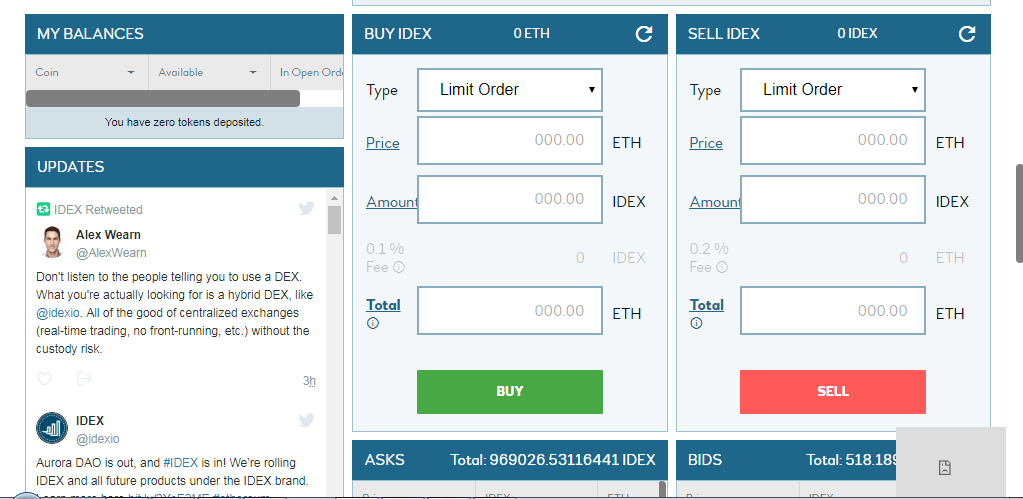Focus the buy Price input field
The height and width of the screenshot is (499, 1023).
point(510,141)
